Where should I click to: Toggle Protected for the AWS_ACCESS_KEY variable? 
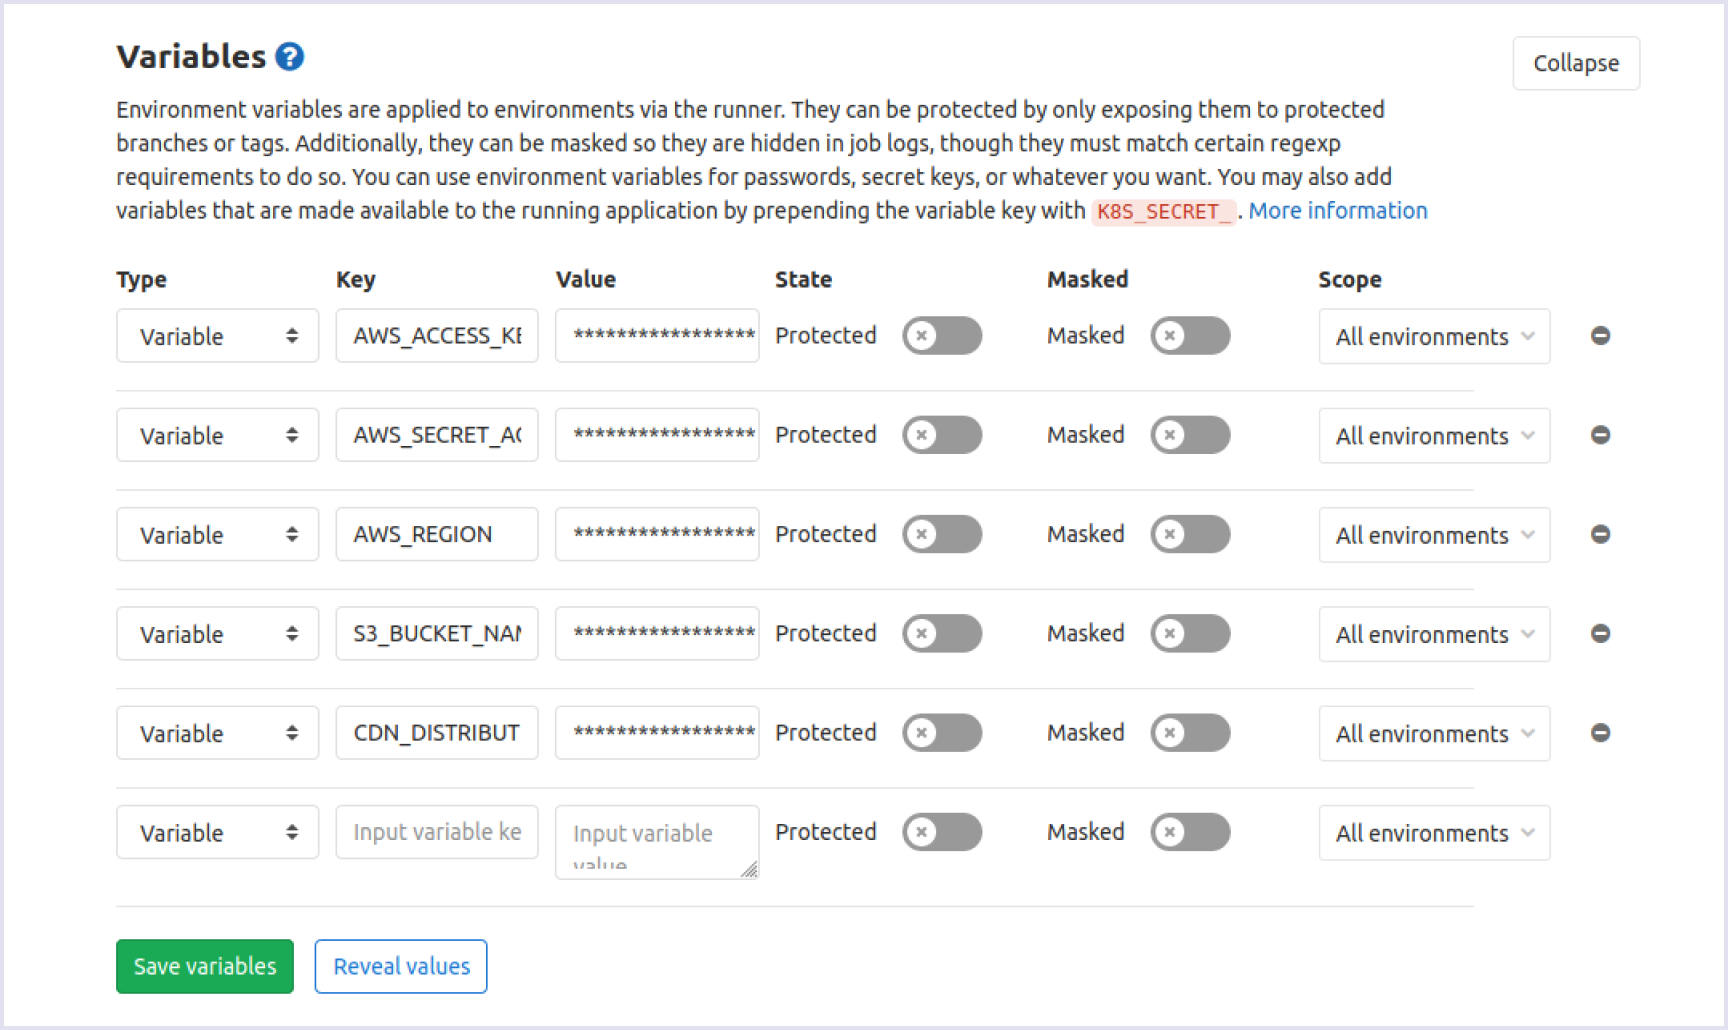coord(941,336)
